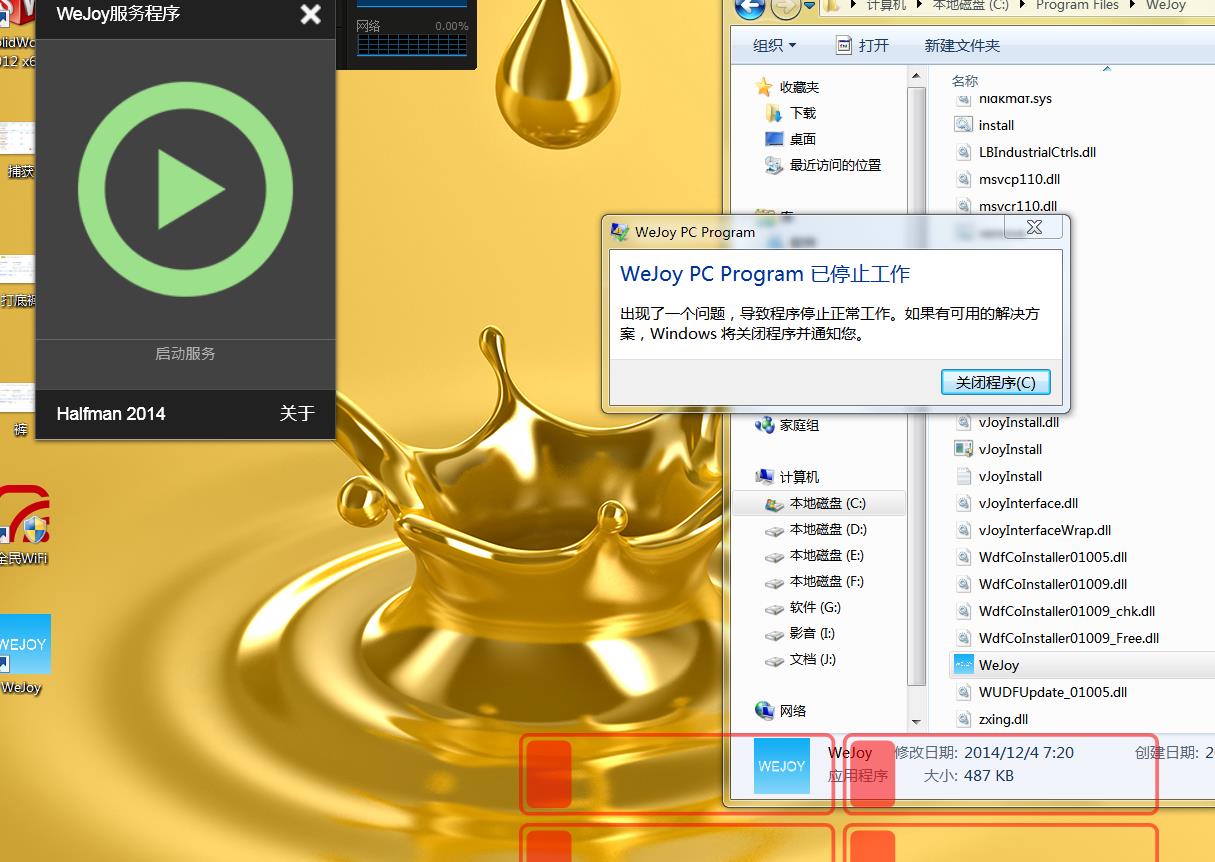1215x862 pixels.
Task: Click the navigation pane scroll-down arrow
Action: click(x=915, y=721)
